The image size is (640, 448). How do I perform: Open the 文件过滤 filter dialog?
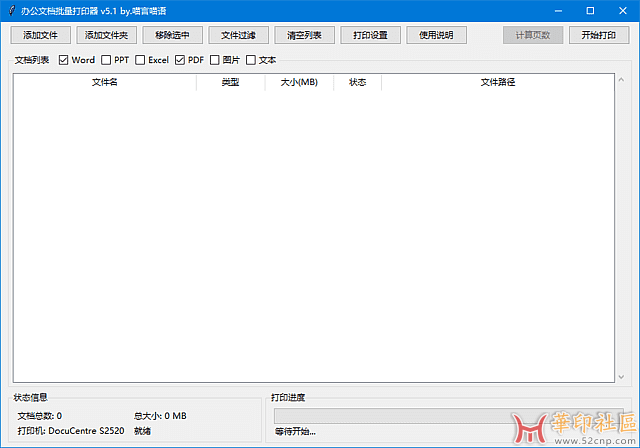(238, 35)
